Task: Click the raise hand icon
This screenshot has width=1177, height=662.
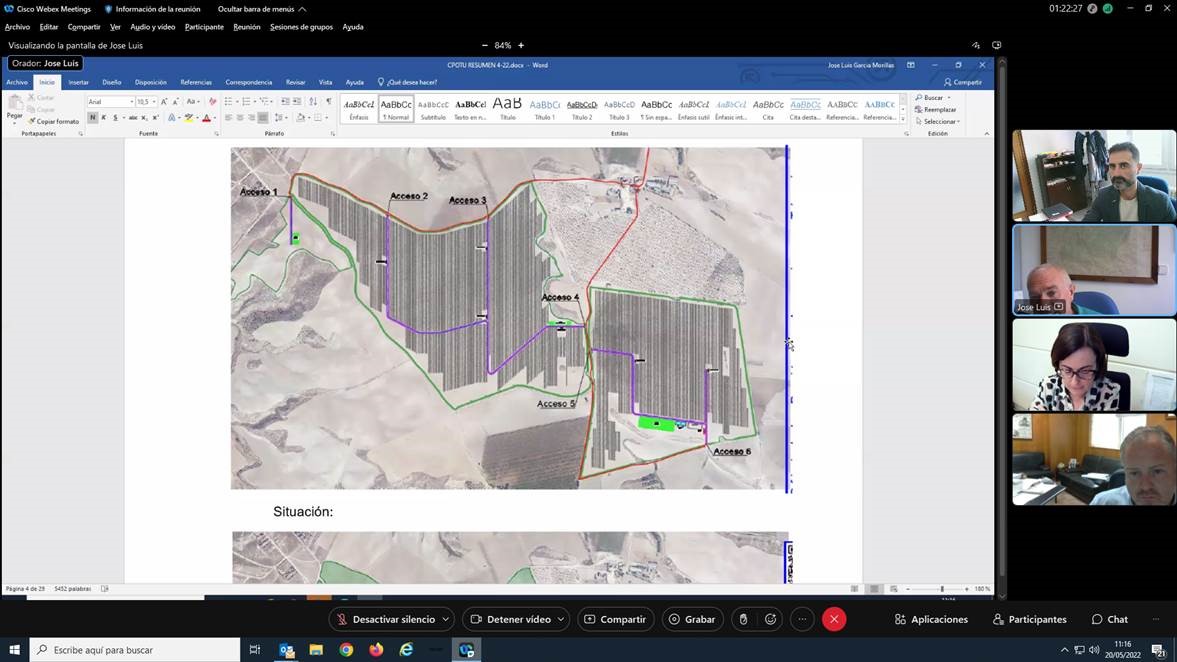Action: click(743, 619)
